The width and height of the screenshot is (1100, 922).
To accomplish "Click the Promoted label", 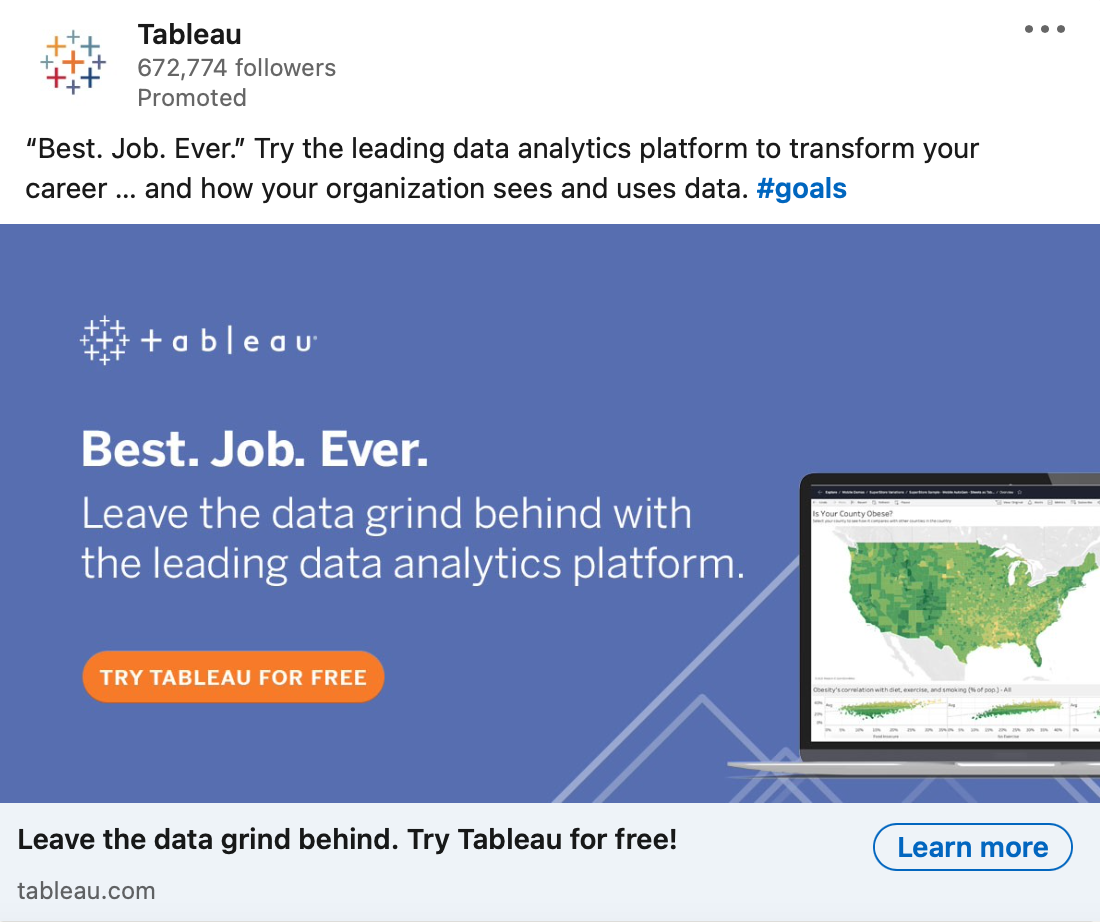I will [x=192, y=98].
